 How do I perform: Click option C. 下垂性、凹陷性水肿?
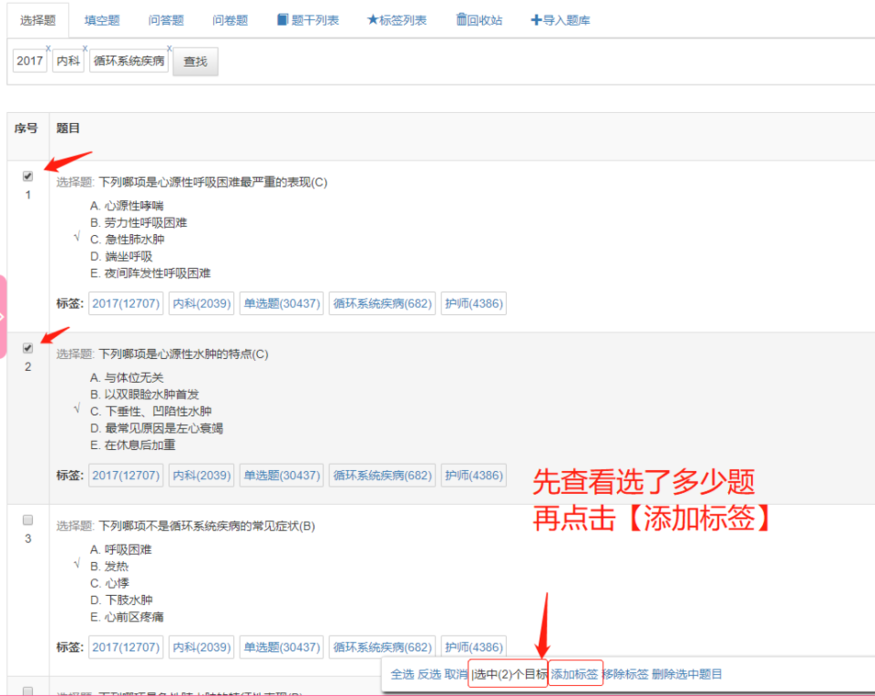151,411
